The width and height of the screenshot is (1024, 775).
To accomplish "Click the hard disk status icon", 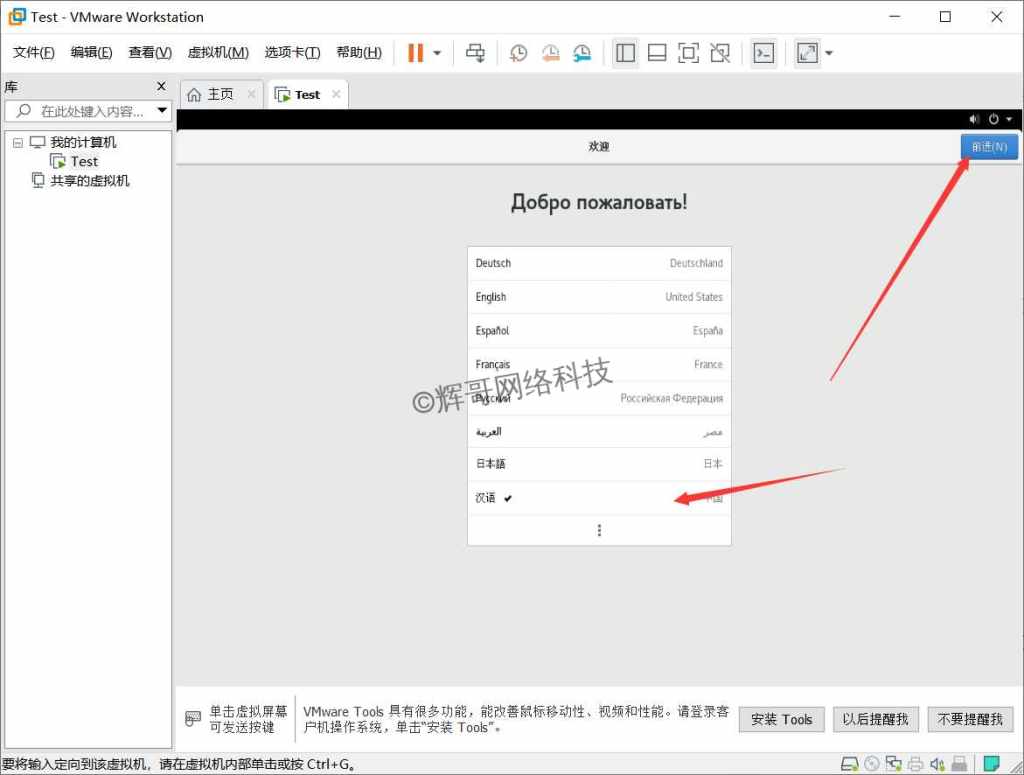I will [x=850, y=763].
